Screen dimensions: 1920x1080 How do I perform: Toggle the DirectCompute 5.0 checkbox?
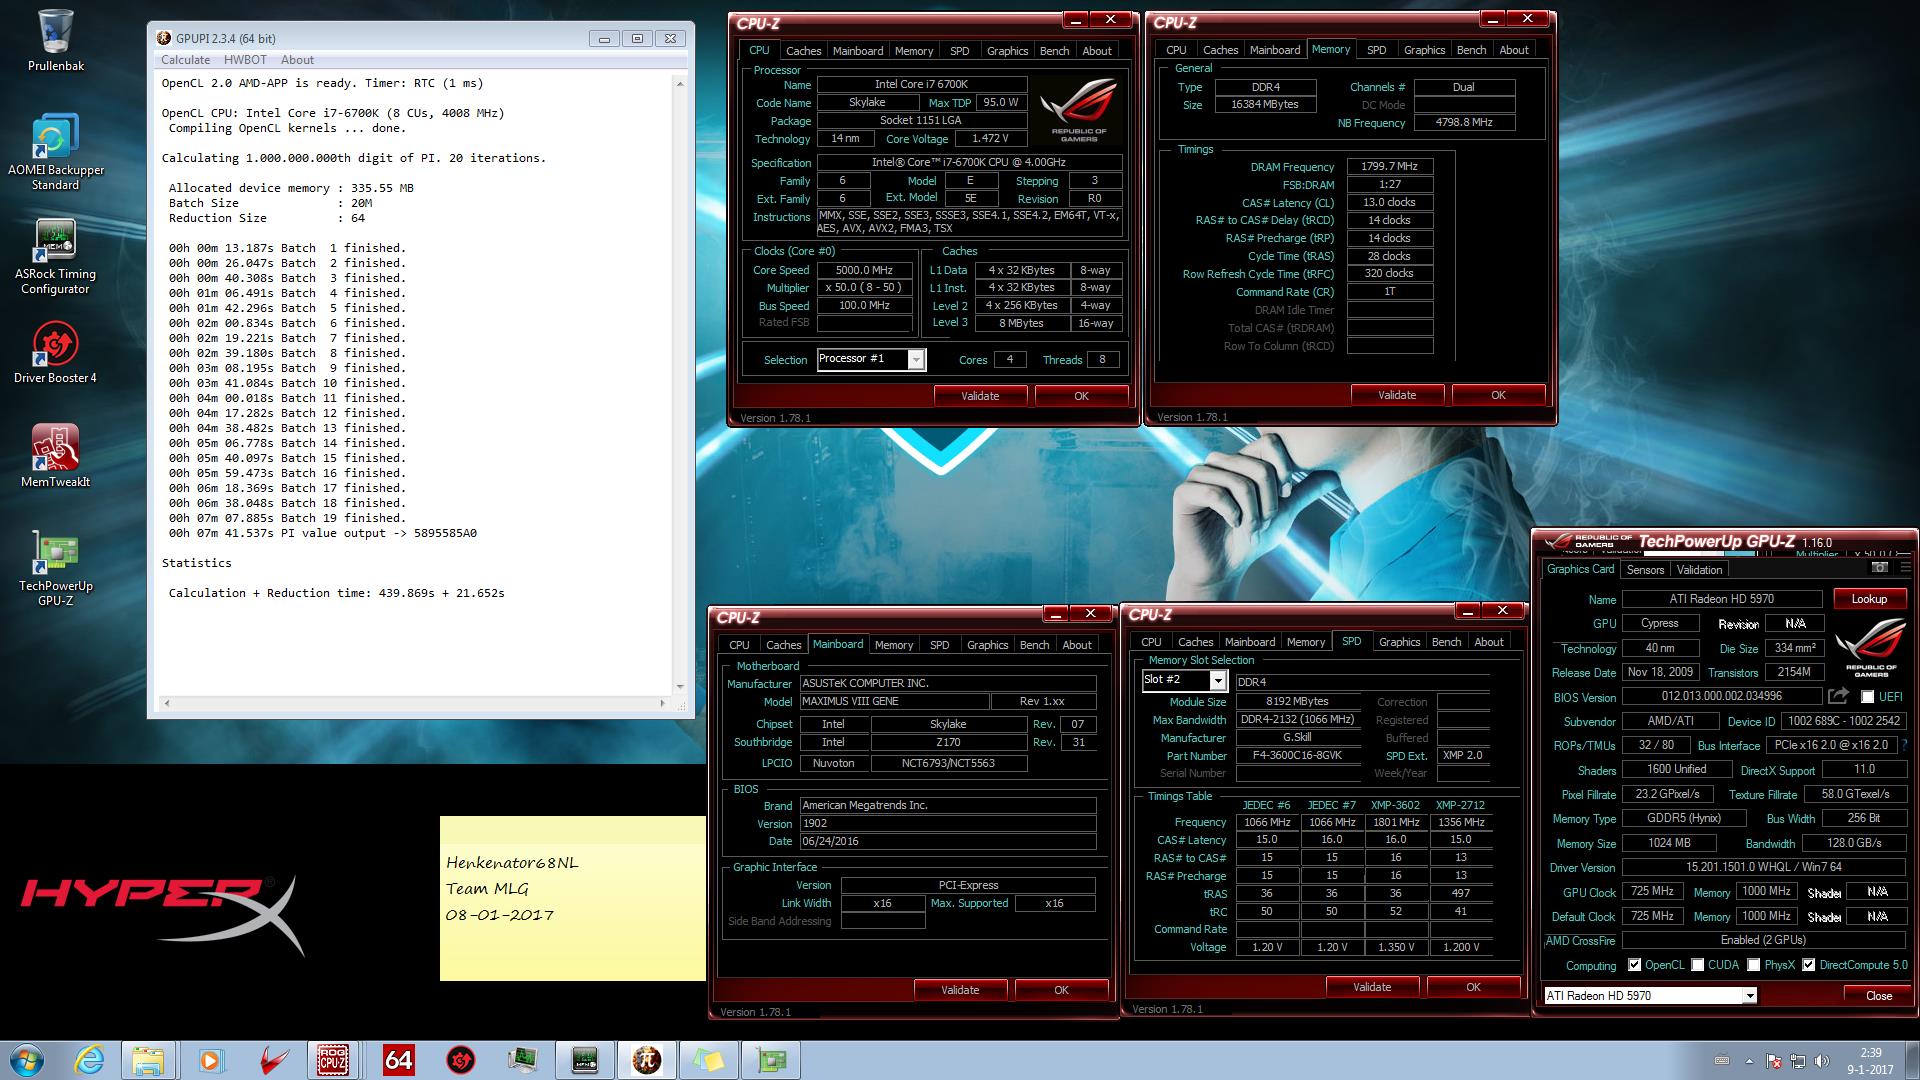coord(1808,965)
